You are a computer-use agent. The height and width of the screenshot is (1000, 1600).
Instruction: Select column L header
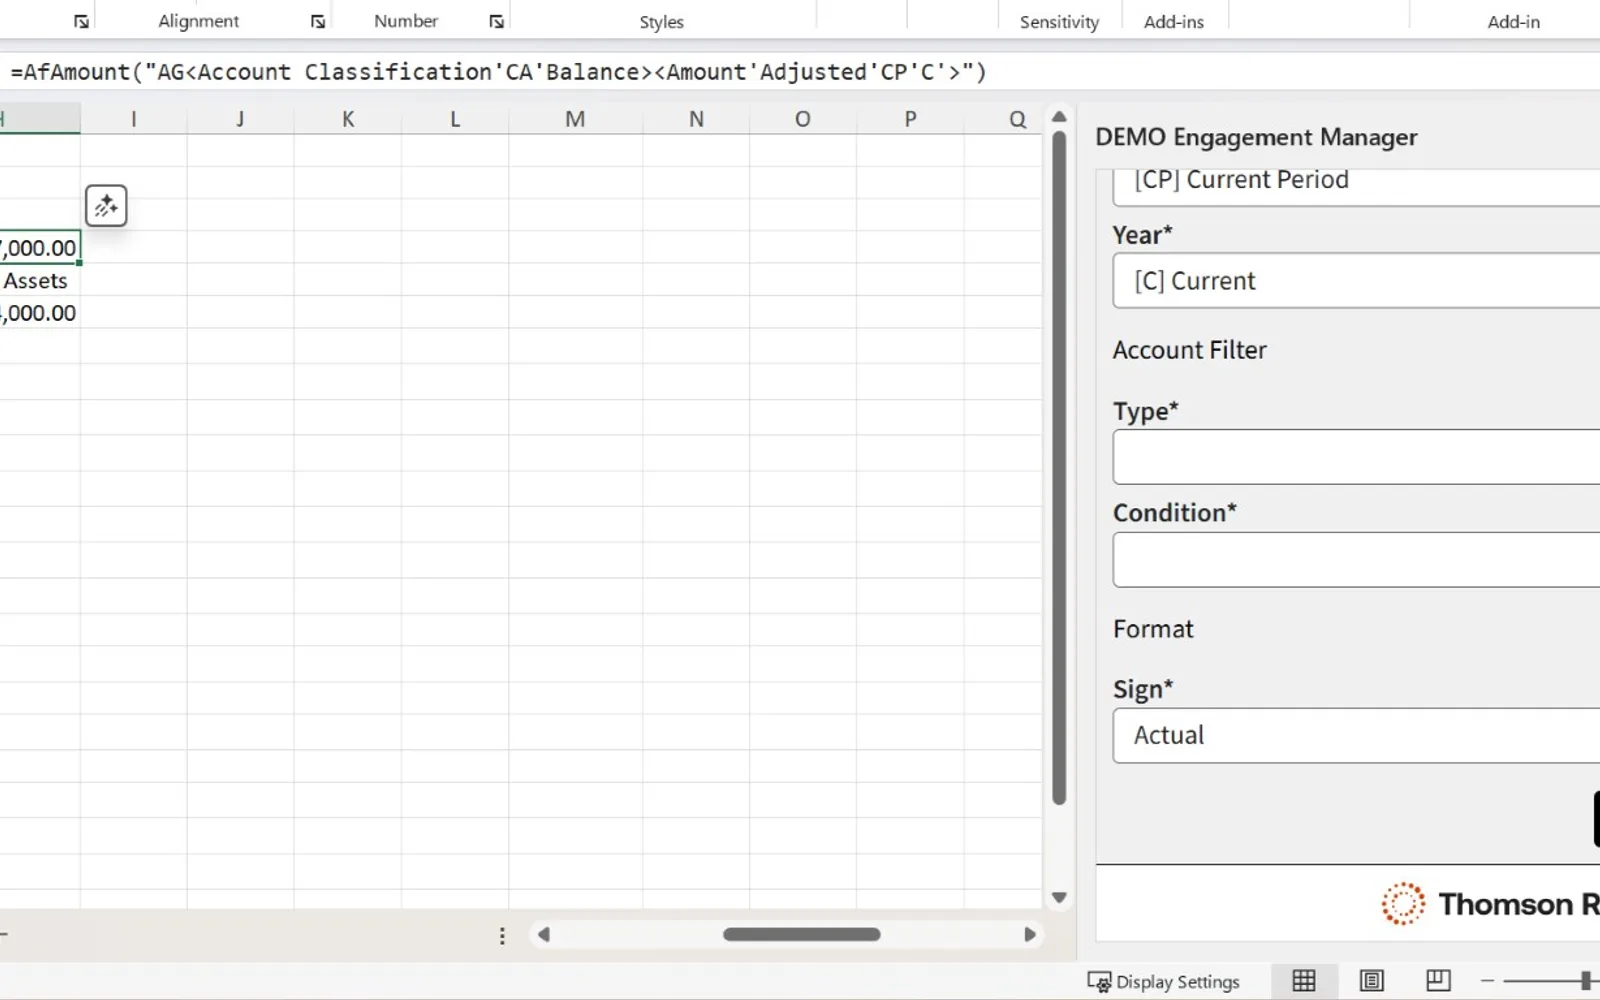(x=455, y=119)
